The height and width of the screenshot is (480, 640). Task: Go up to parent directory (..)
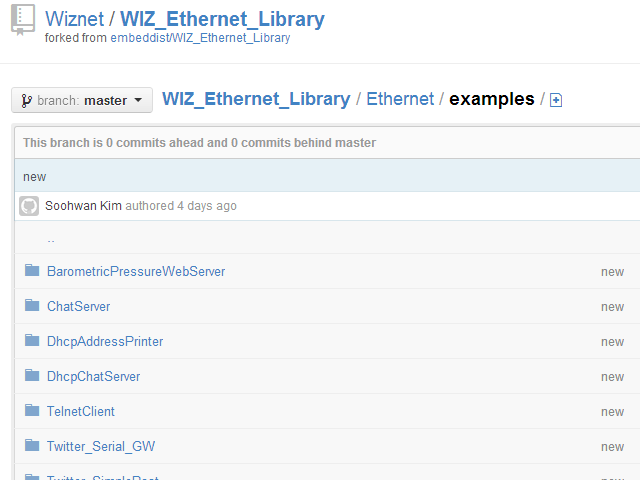point(51,240)
